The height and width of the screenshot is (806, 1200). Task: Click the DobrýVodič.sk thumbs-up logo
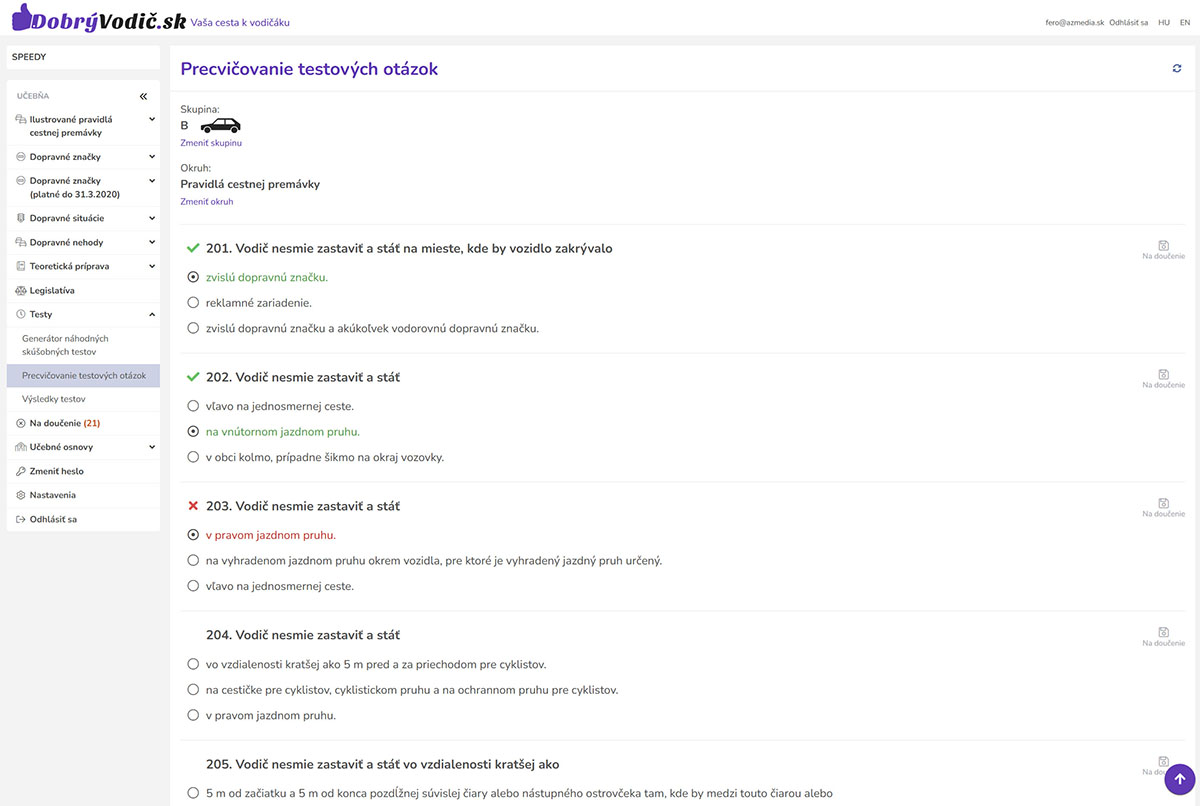pos(22,20)
